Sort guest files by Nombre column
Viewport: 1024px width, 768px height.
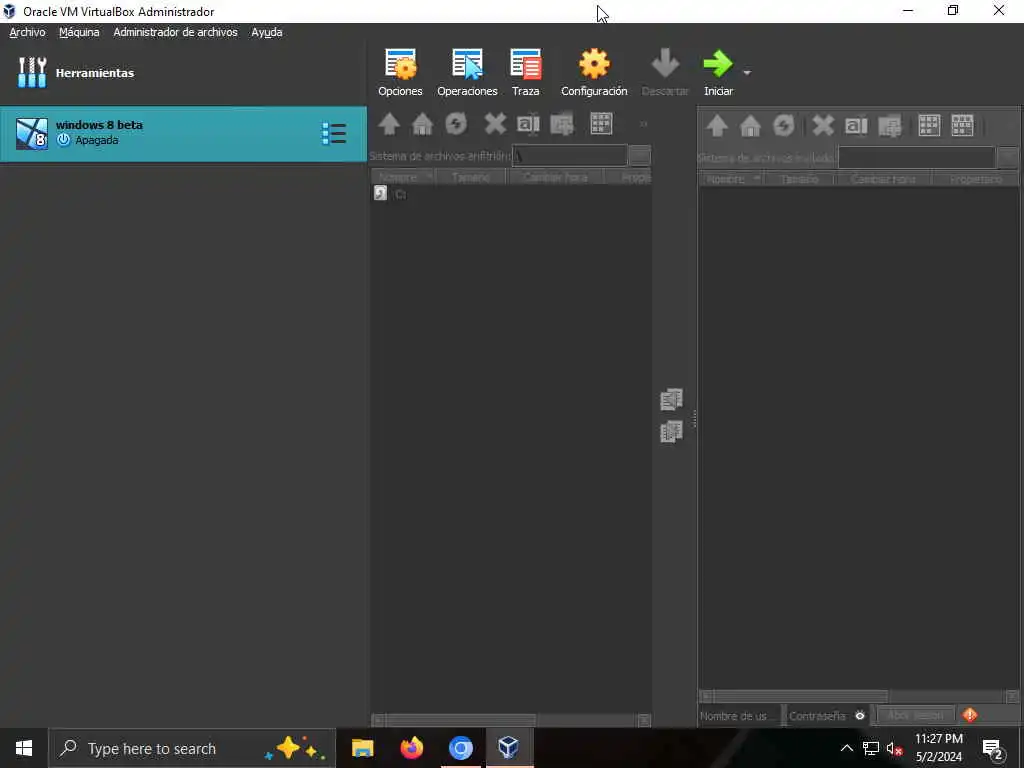click(731, 179)
